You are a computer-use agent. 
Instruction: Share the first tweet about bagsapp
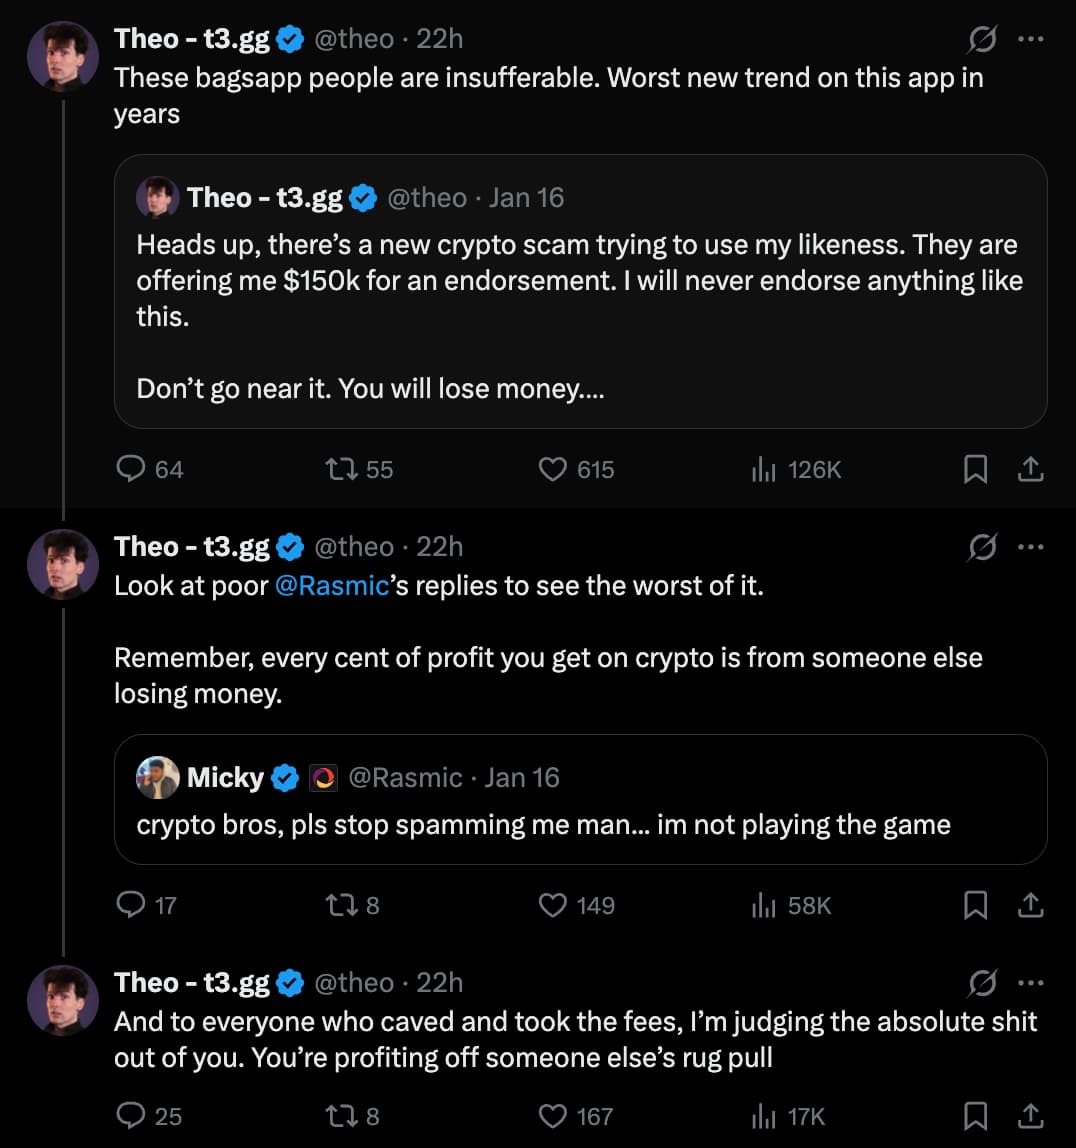pyautogui.click(x=1031, y=469)
